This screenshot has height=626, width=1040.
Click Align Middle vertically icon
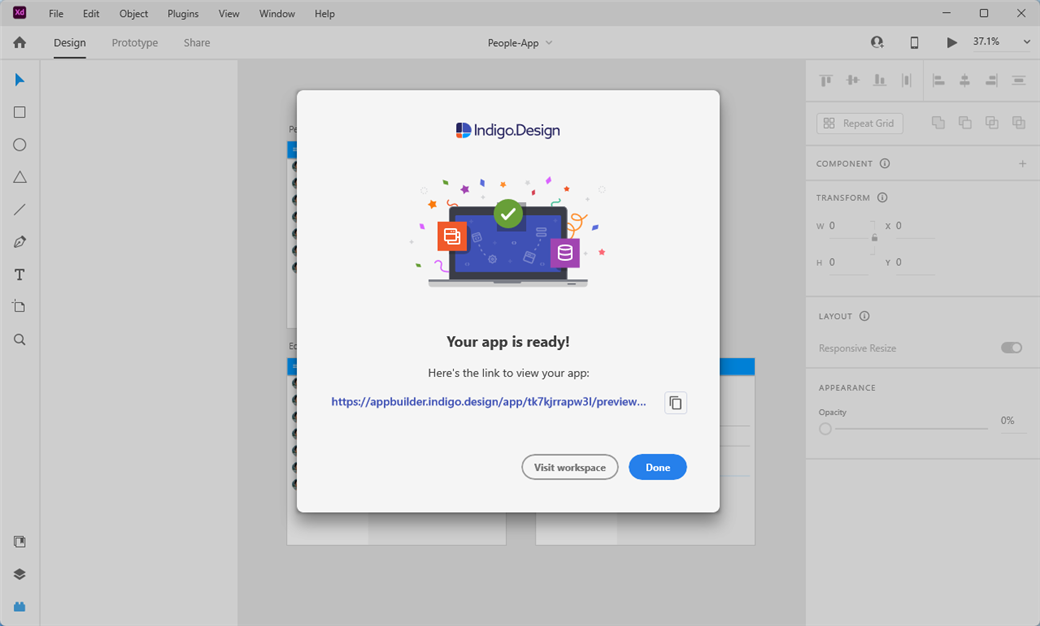click(853, 80)
